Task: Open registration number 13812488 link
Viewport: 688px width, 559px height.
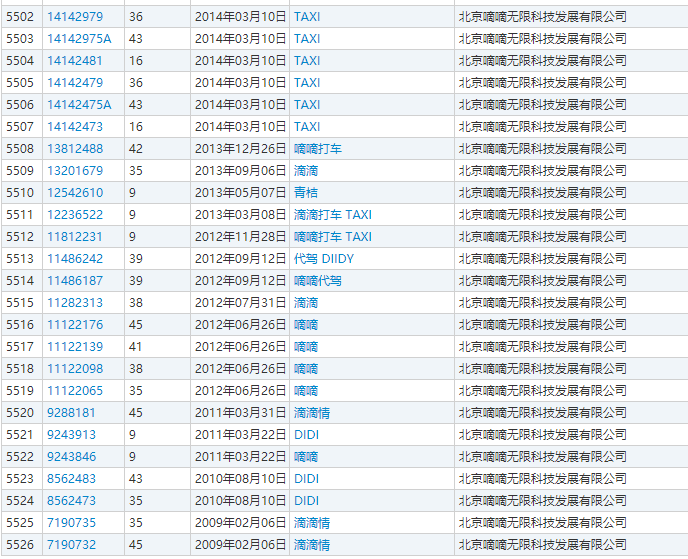Action: coord(75,149)
